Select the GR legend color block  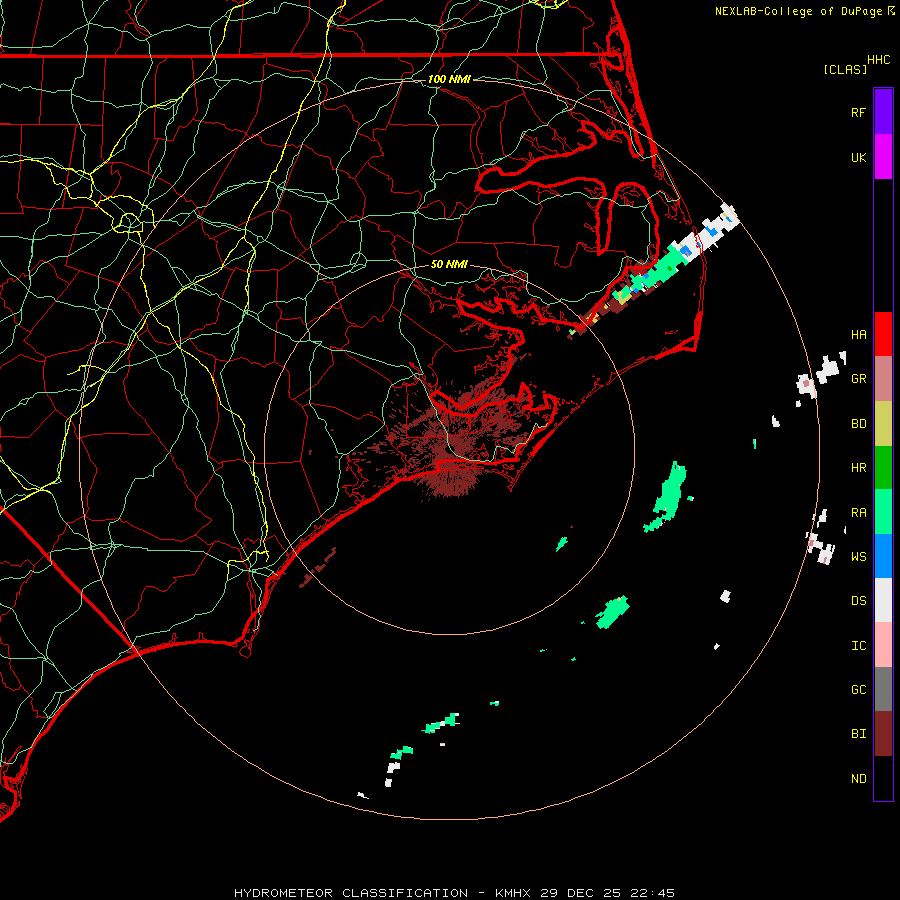tap(883, 379)
